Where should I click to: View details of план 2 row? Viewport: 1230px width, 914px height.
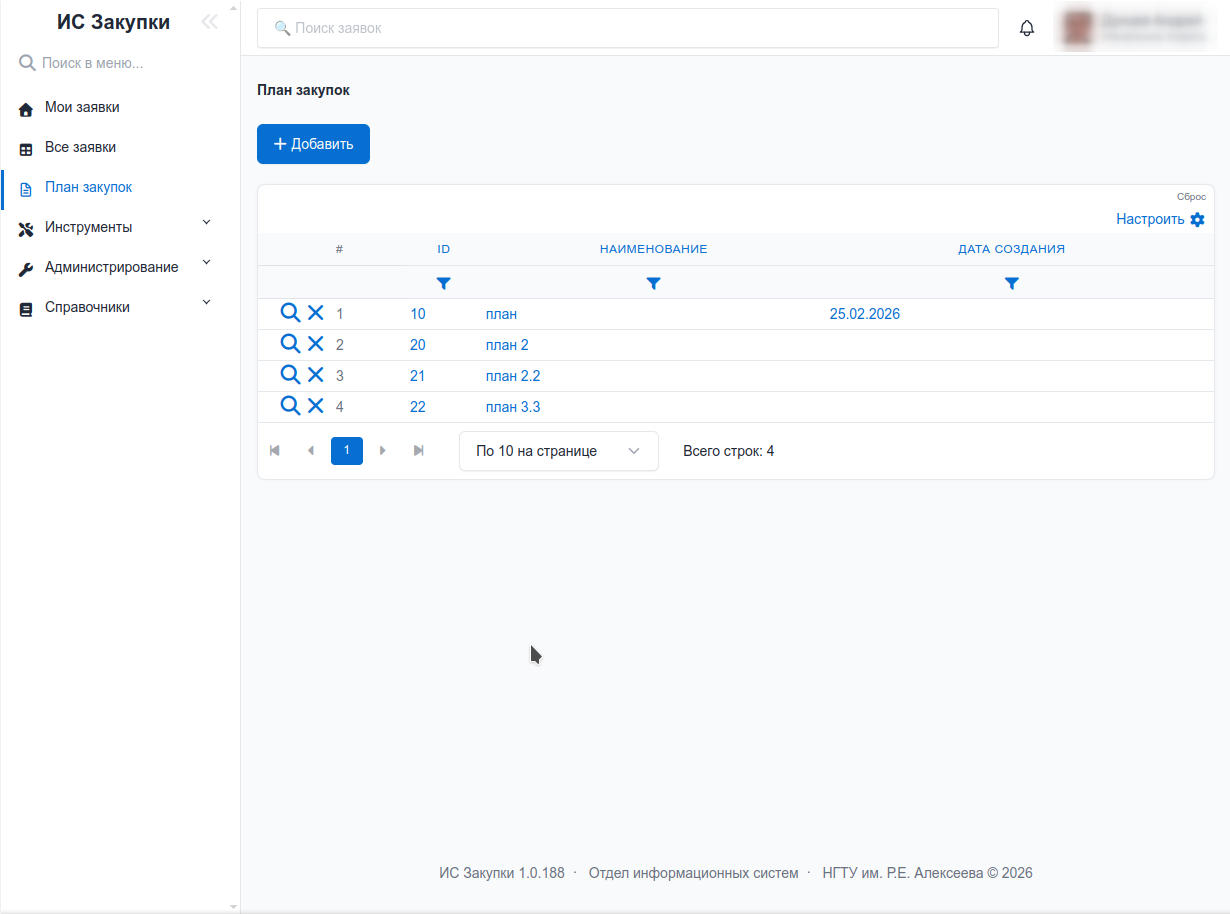290,344
